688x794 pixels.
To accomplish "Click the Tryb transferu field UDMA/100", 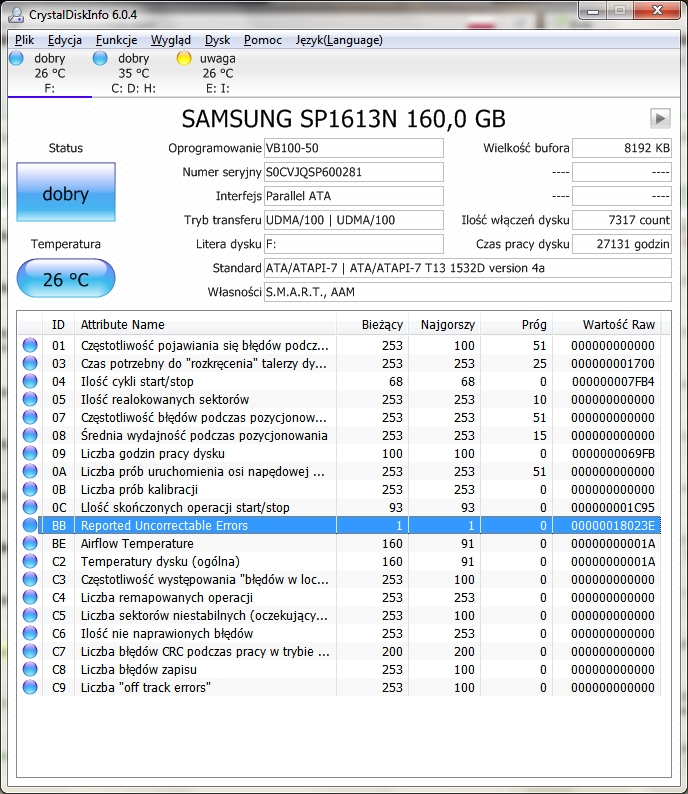I will coord(354,220).
